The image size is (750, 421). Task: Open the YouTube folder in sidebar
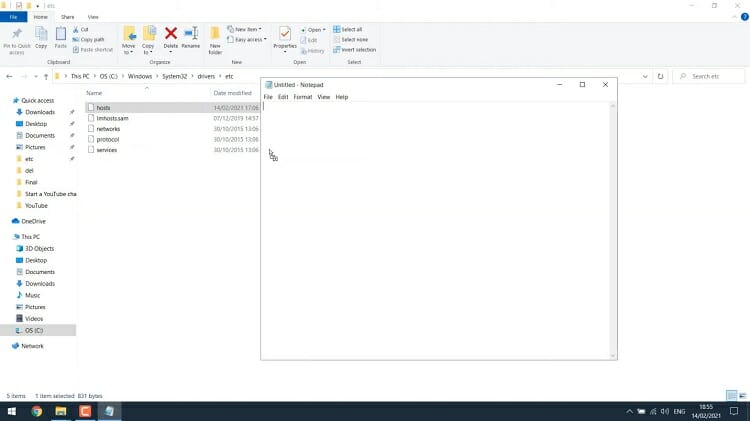36,205
